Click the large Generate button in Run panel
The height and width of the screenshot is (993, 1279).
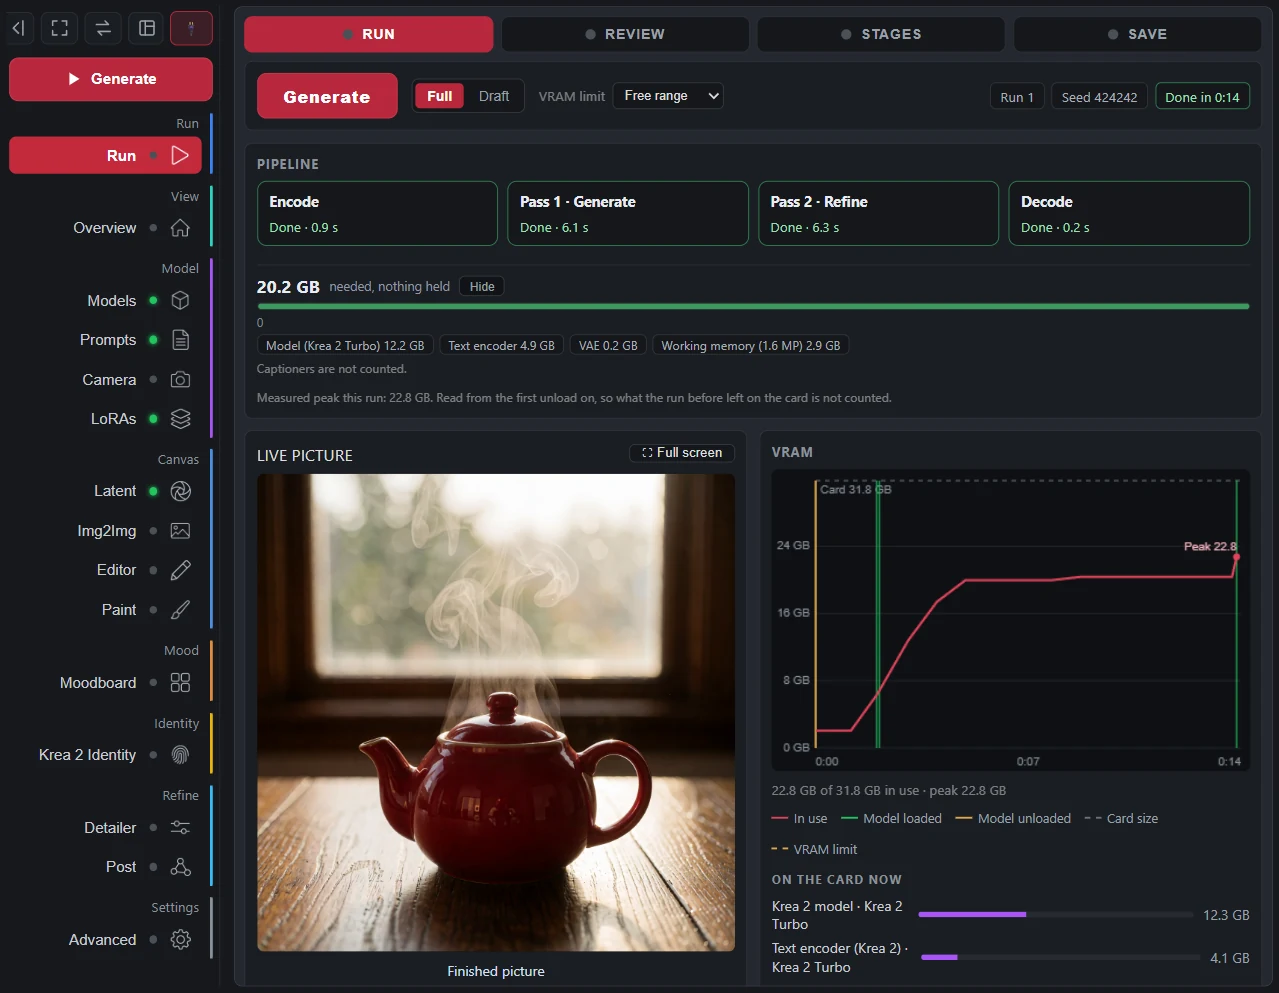tap(327, 97)
